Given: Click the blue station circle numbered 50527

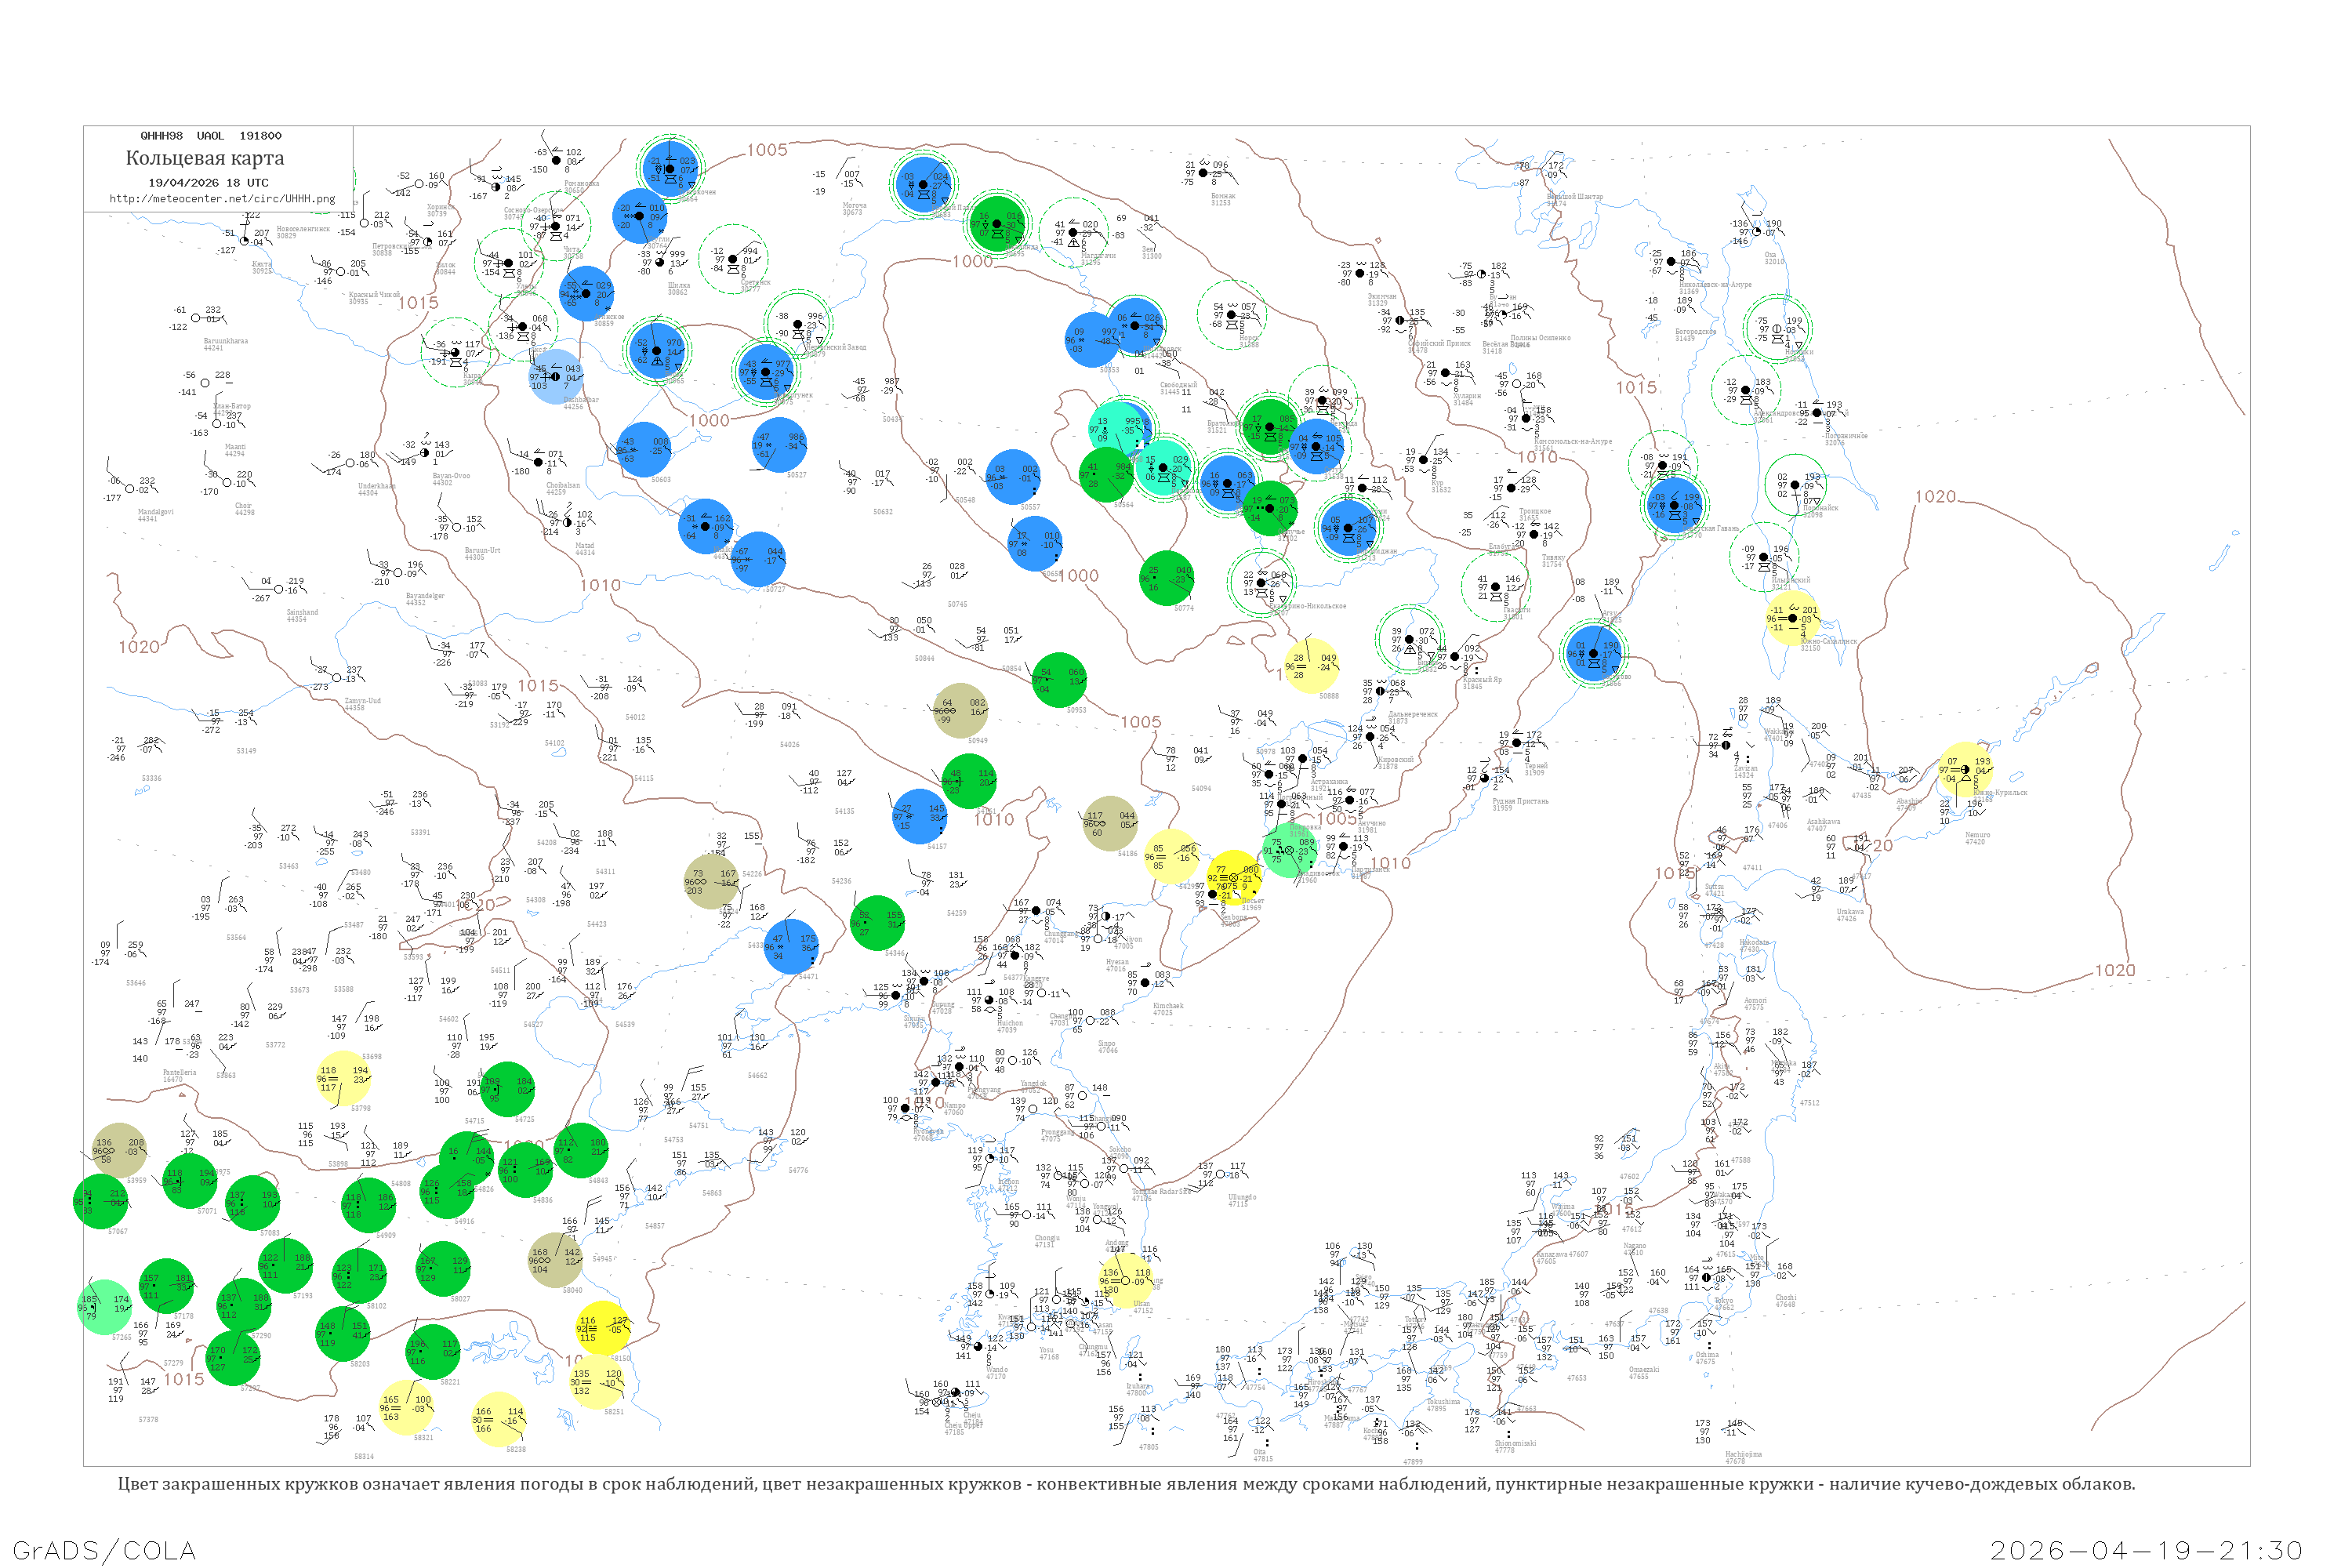Looking at the screenshot, I should click(x=779, y=445).
